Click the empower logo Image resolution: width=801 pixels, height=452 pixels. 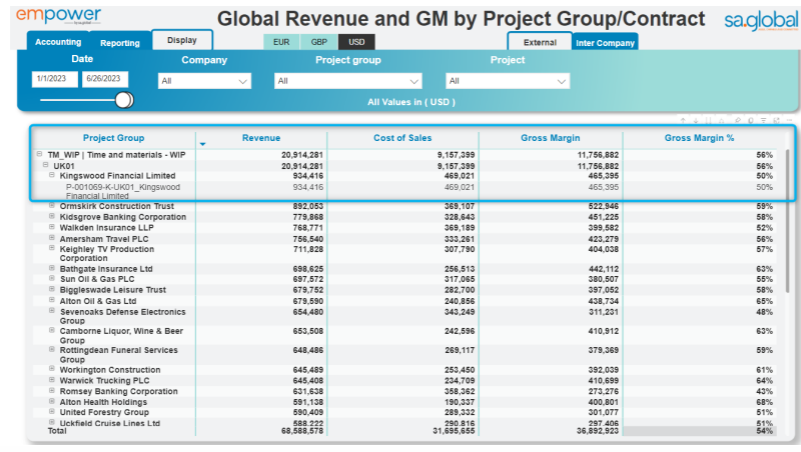pyautogui.click(x=58, y=16)
